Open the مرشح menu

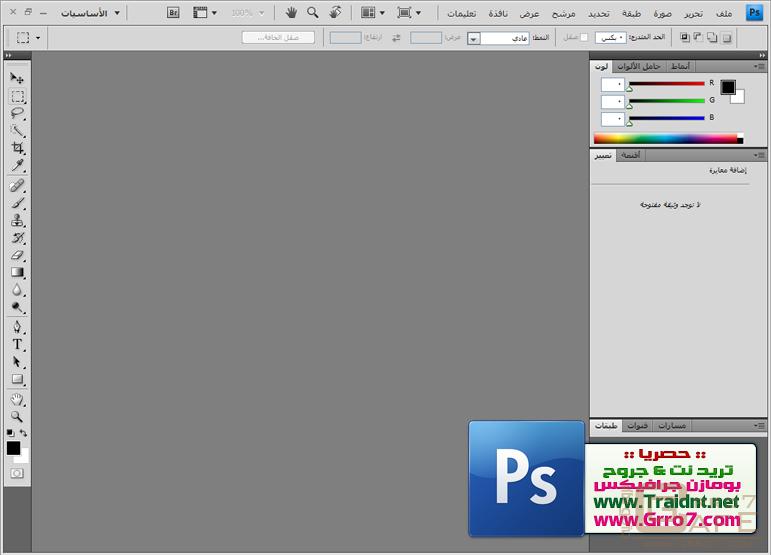click(563, 14)
